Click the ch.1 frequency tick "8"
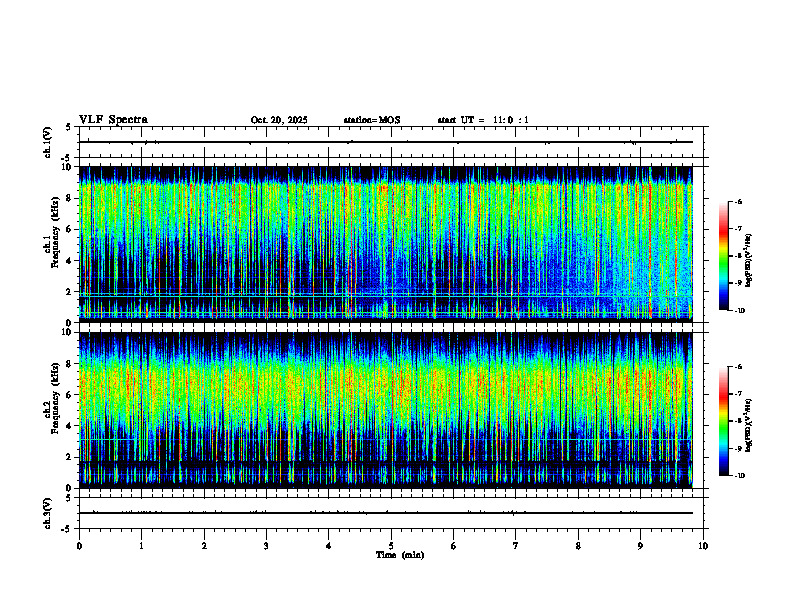 click(70, 198)
